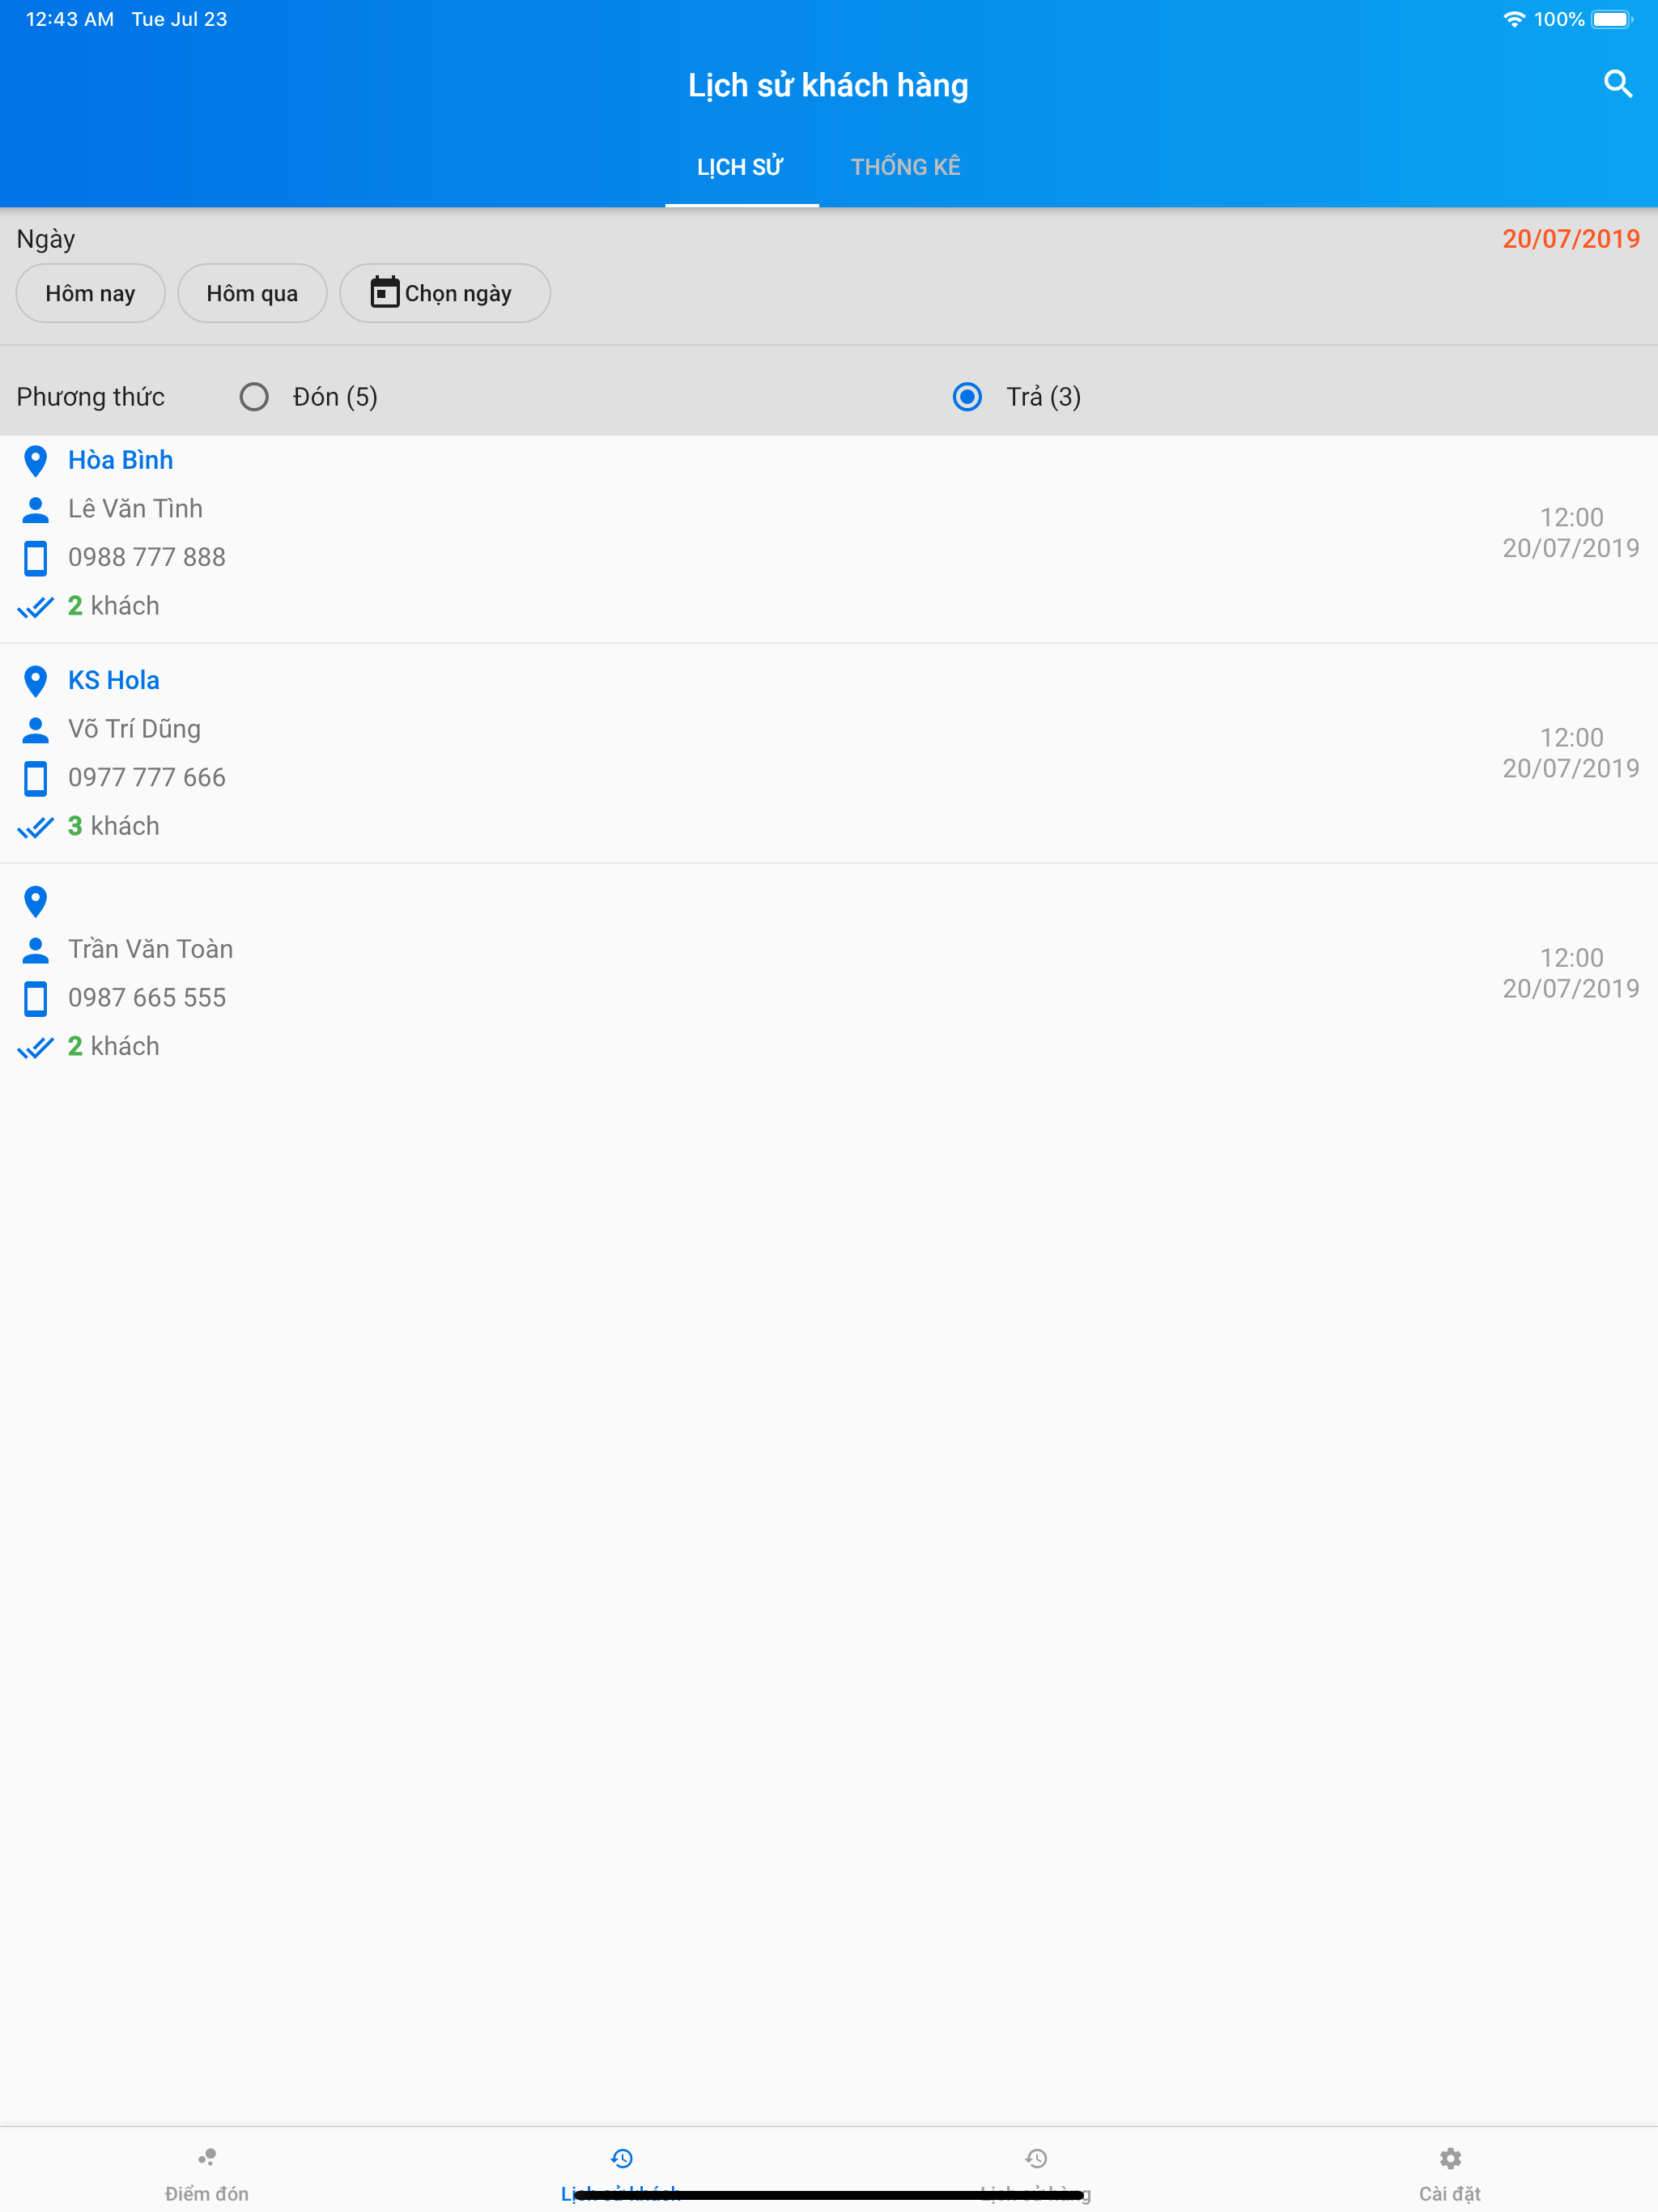Click 12:00 timestamp in Trần Văn Toàn row
The width and height of the screenshot is (1658, 2212).
click(x=1571, y=957)
